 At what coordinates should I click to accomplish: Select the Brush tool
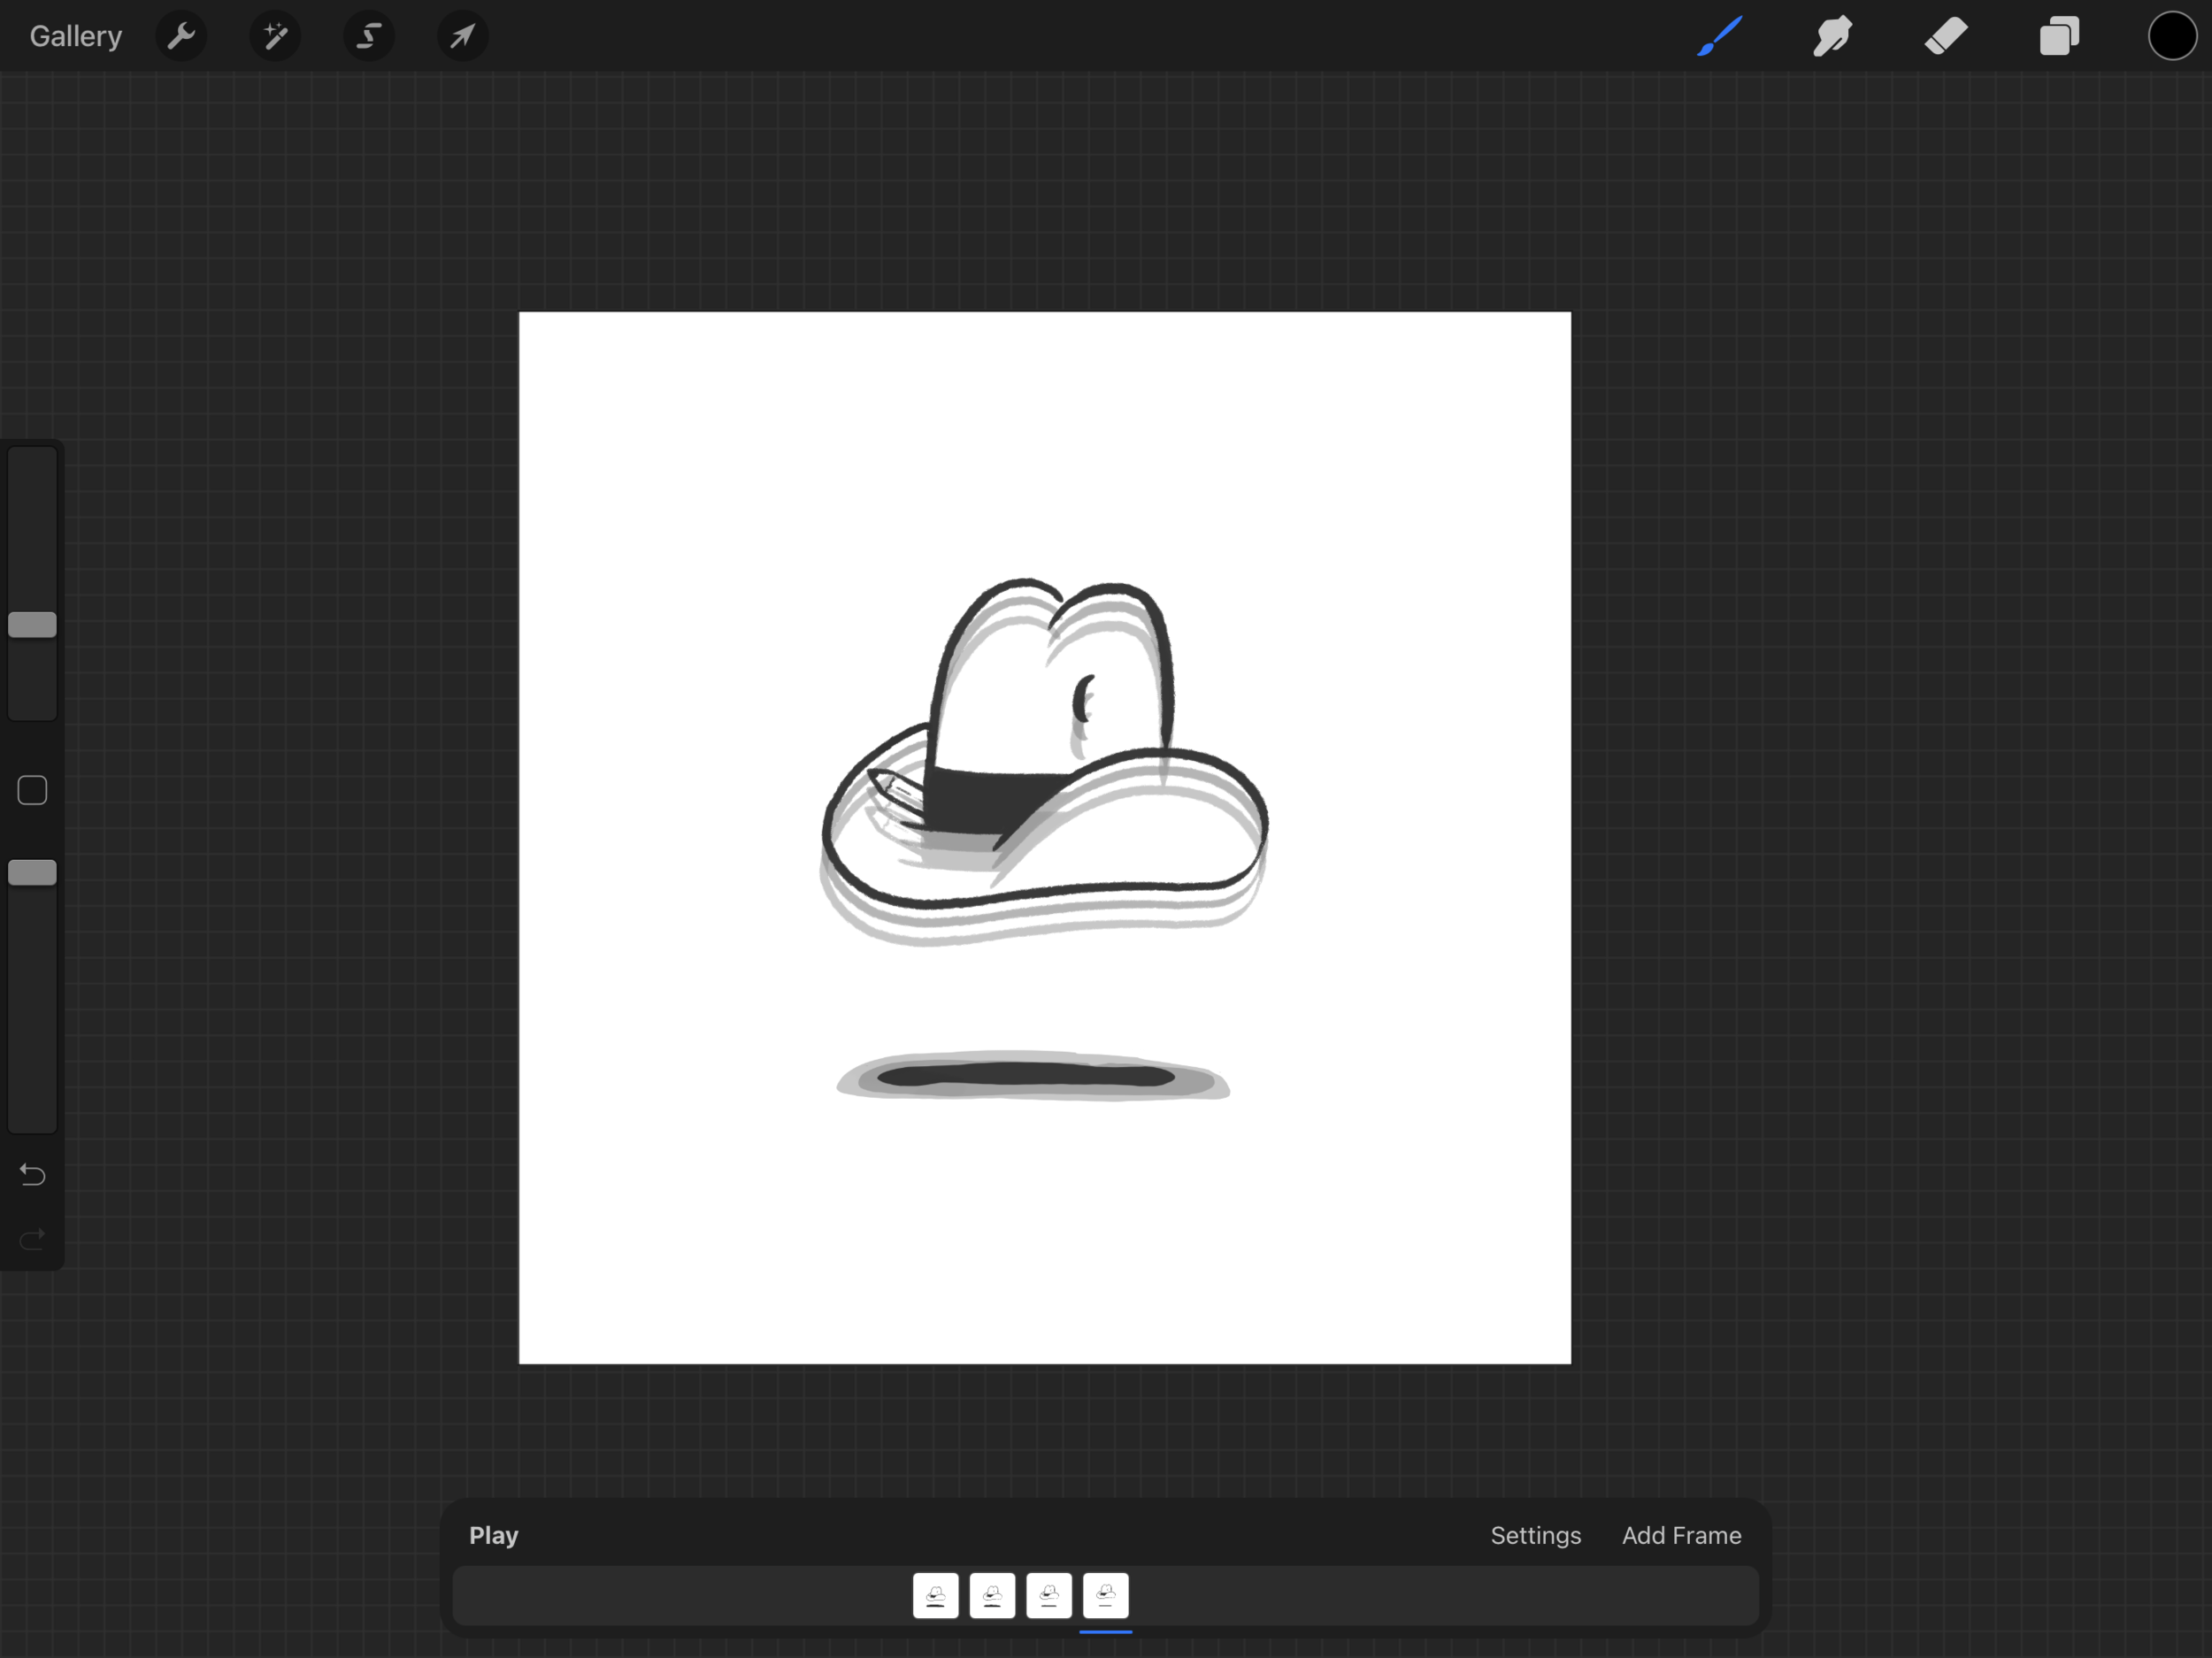(1720, 37)
